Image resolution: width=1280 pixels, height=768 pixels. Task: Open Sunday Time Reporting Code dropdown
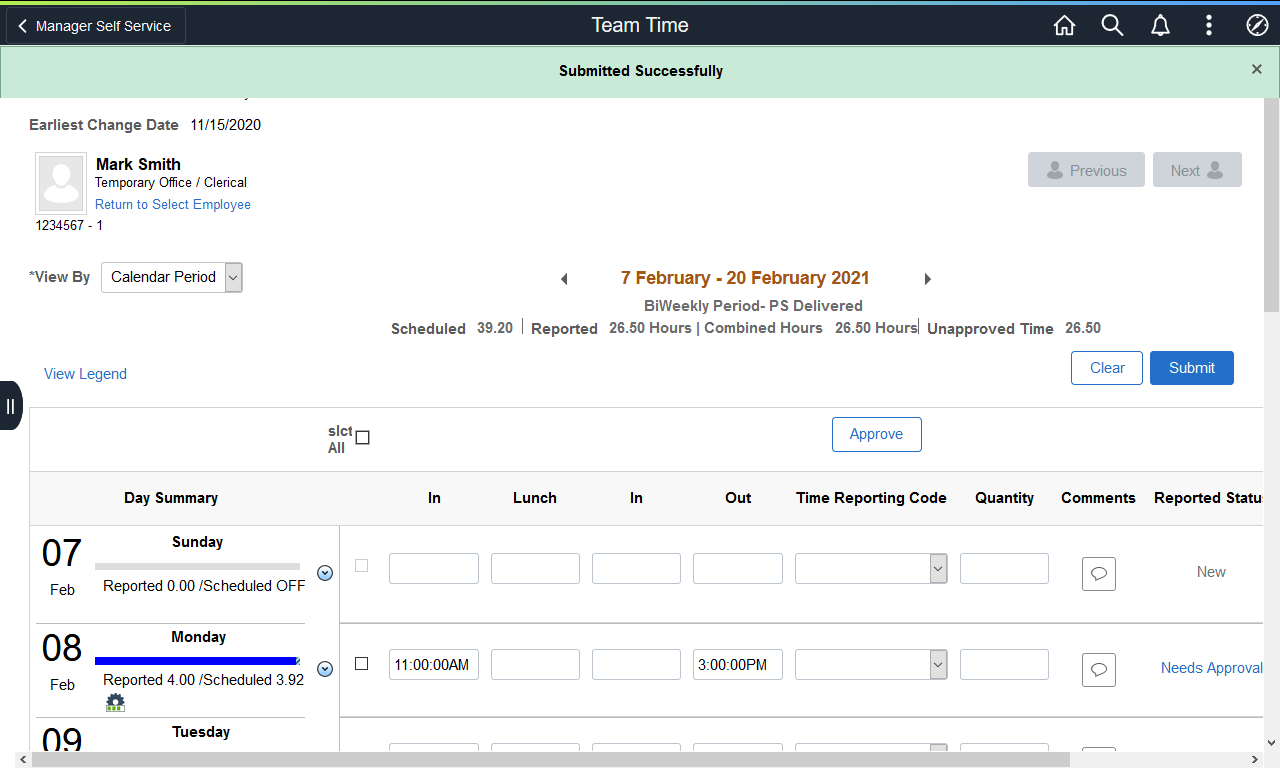tap(871, 569)
